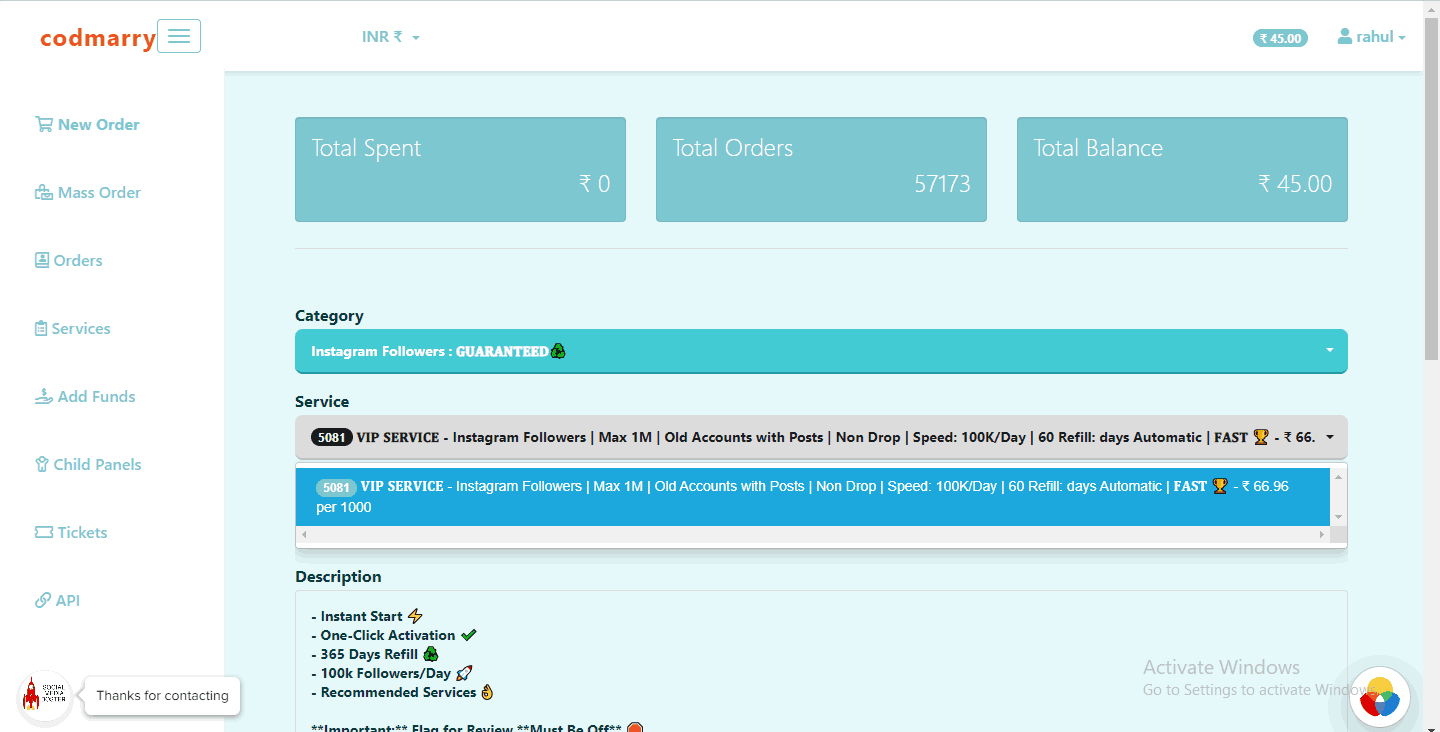Image resolution: width=1440 pixels, height=732 pixels.
Task: Select the highlighted 5081 VIP SERVICE option
Action: click(813, 497)
